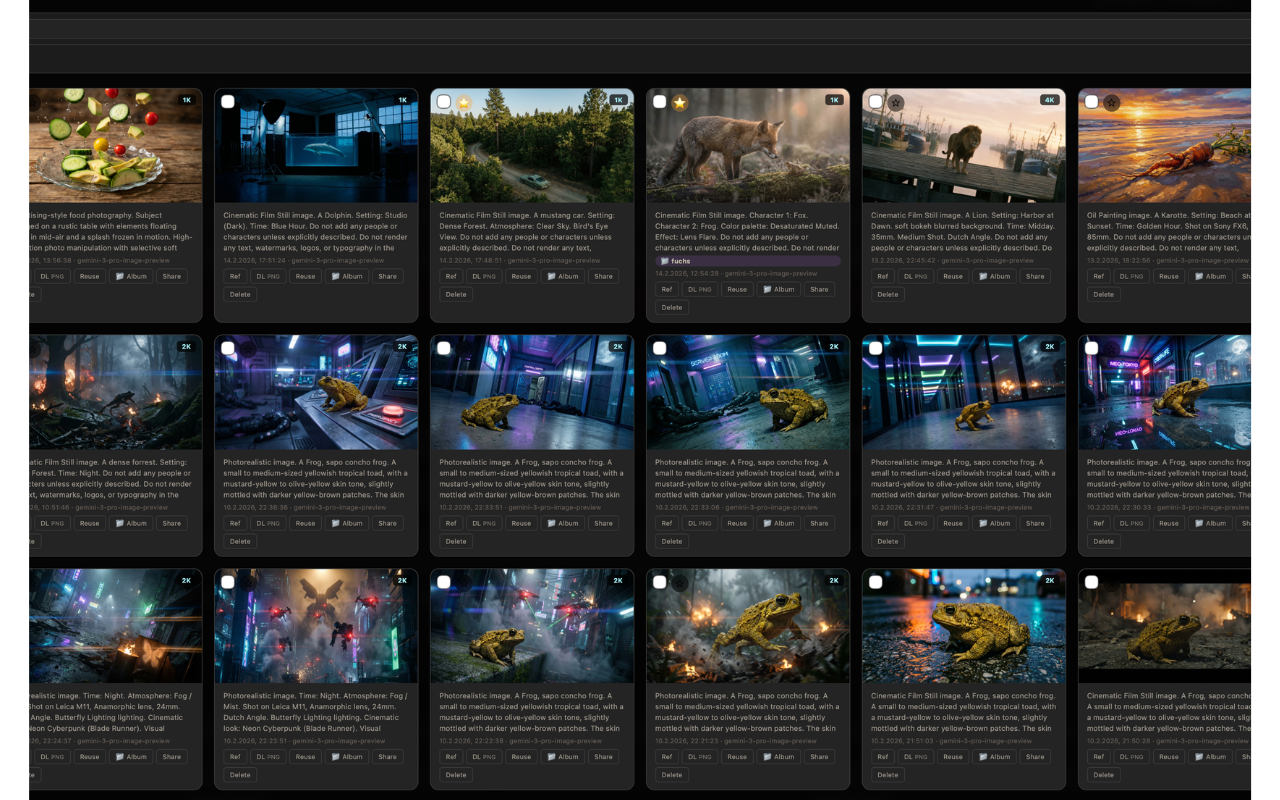Check the box on the fox image
The height and width of the screenshot is (800, 1280).
click(x=660, y=101)
